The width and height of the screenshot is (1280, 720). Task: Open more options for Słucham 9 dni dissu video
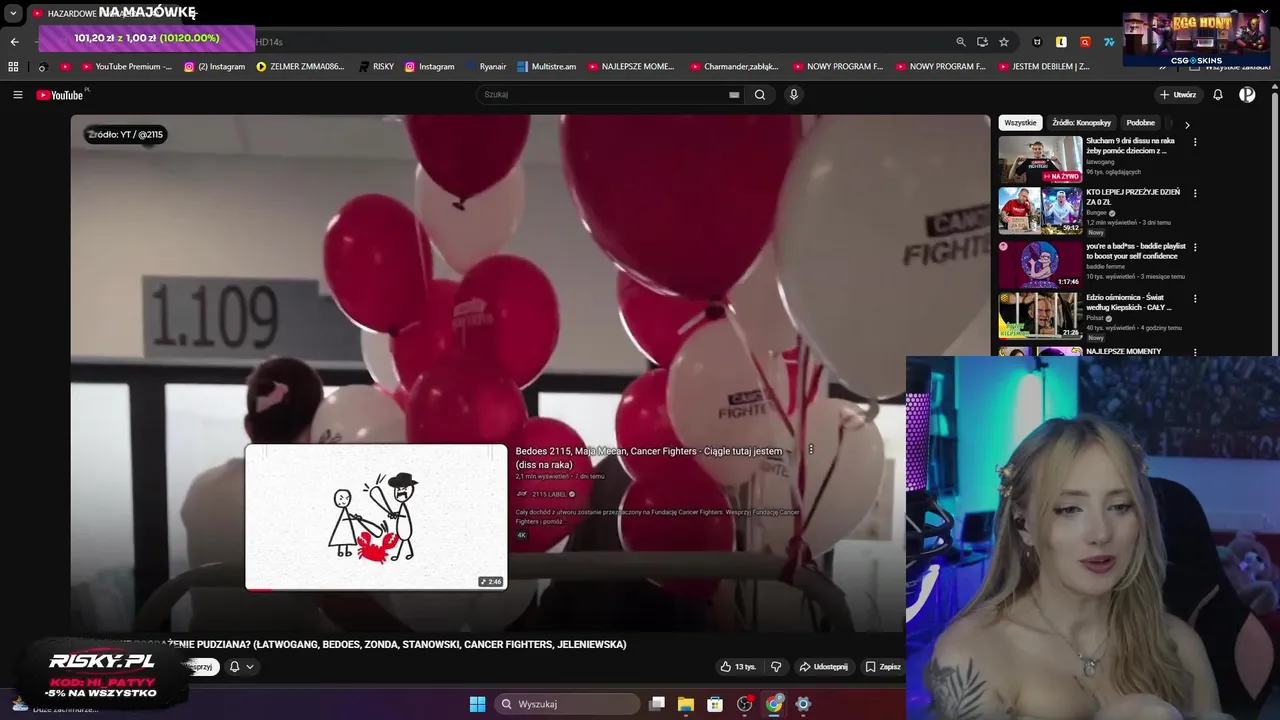point(1195,142)
